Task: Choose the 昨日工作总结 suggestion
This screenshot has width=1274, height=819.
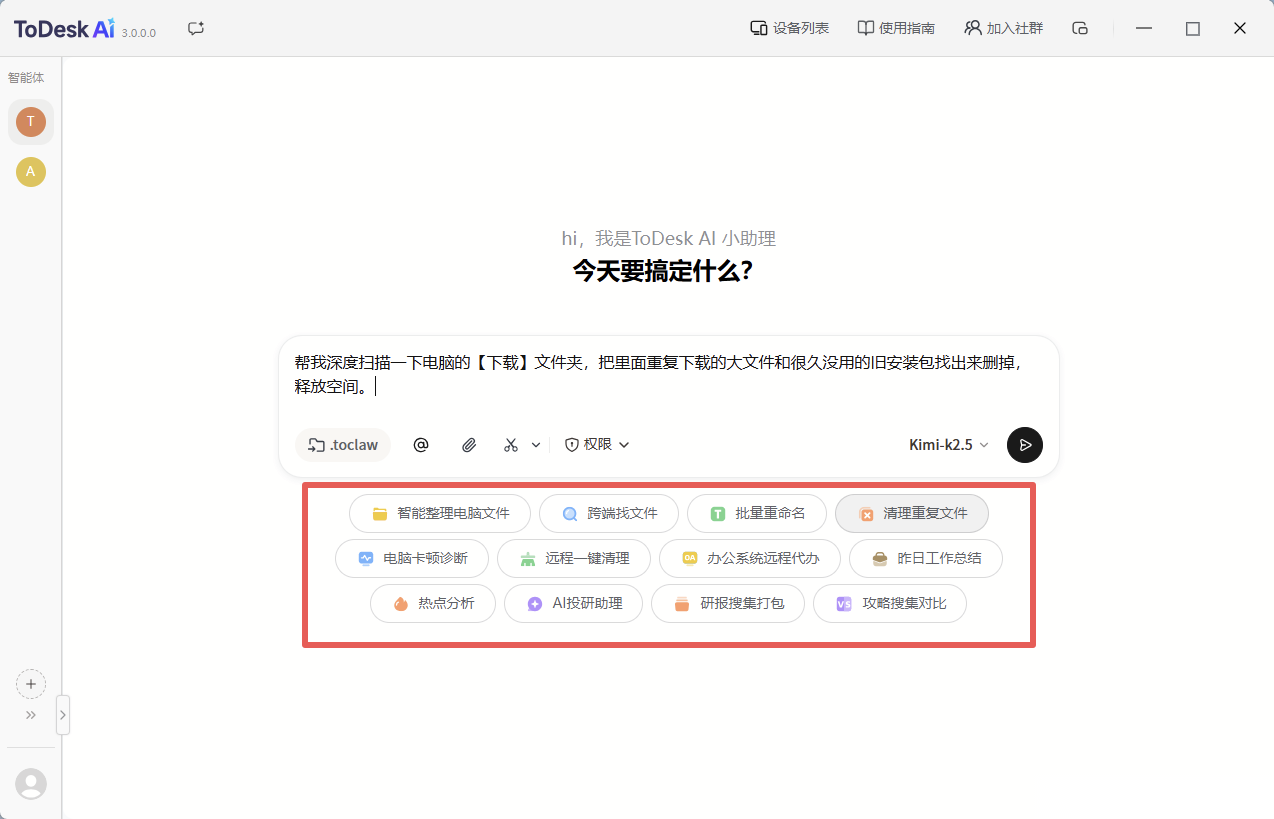Action: pos(926,558)
